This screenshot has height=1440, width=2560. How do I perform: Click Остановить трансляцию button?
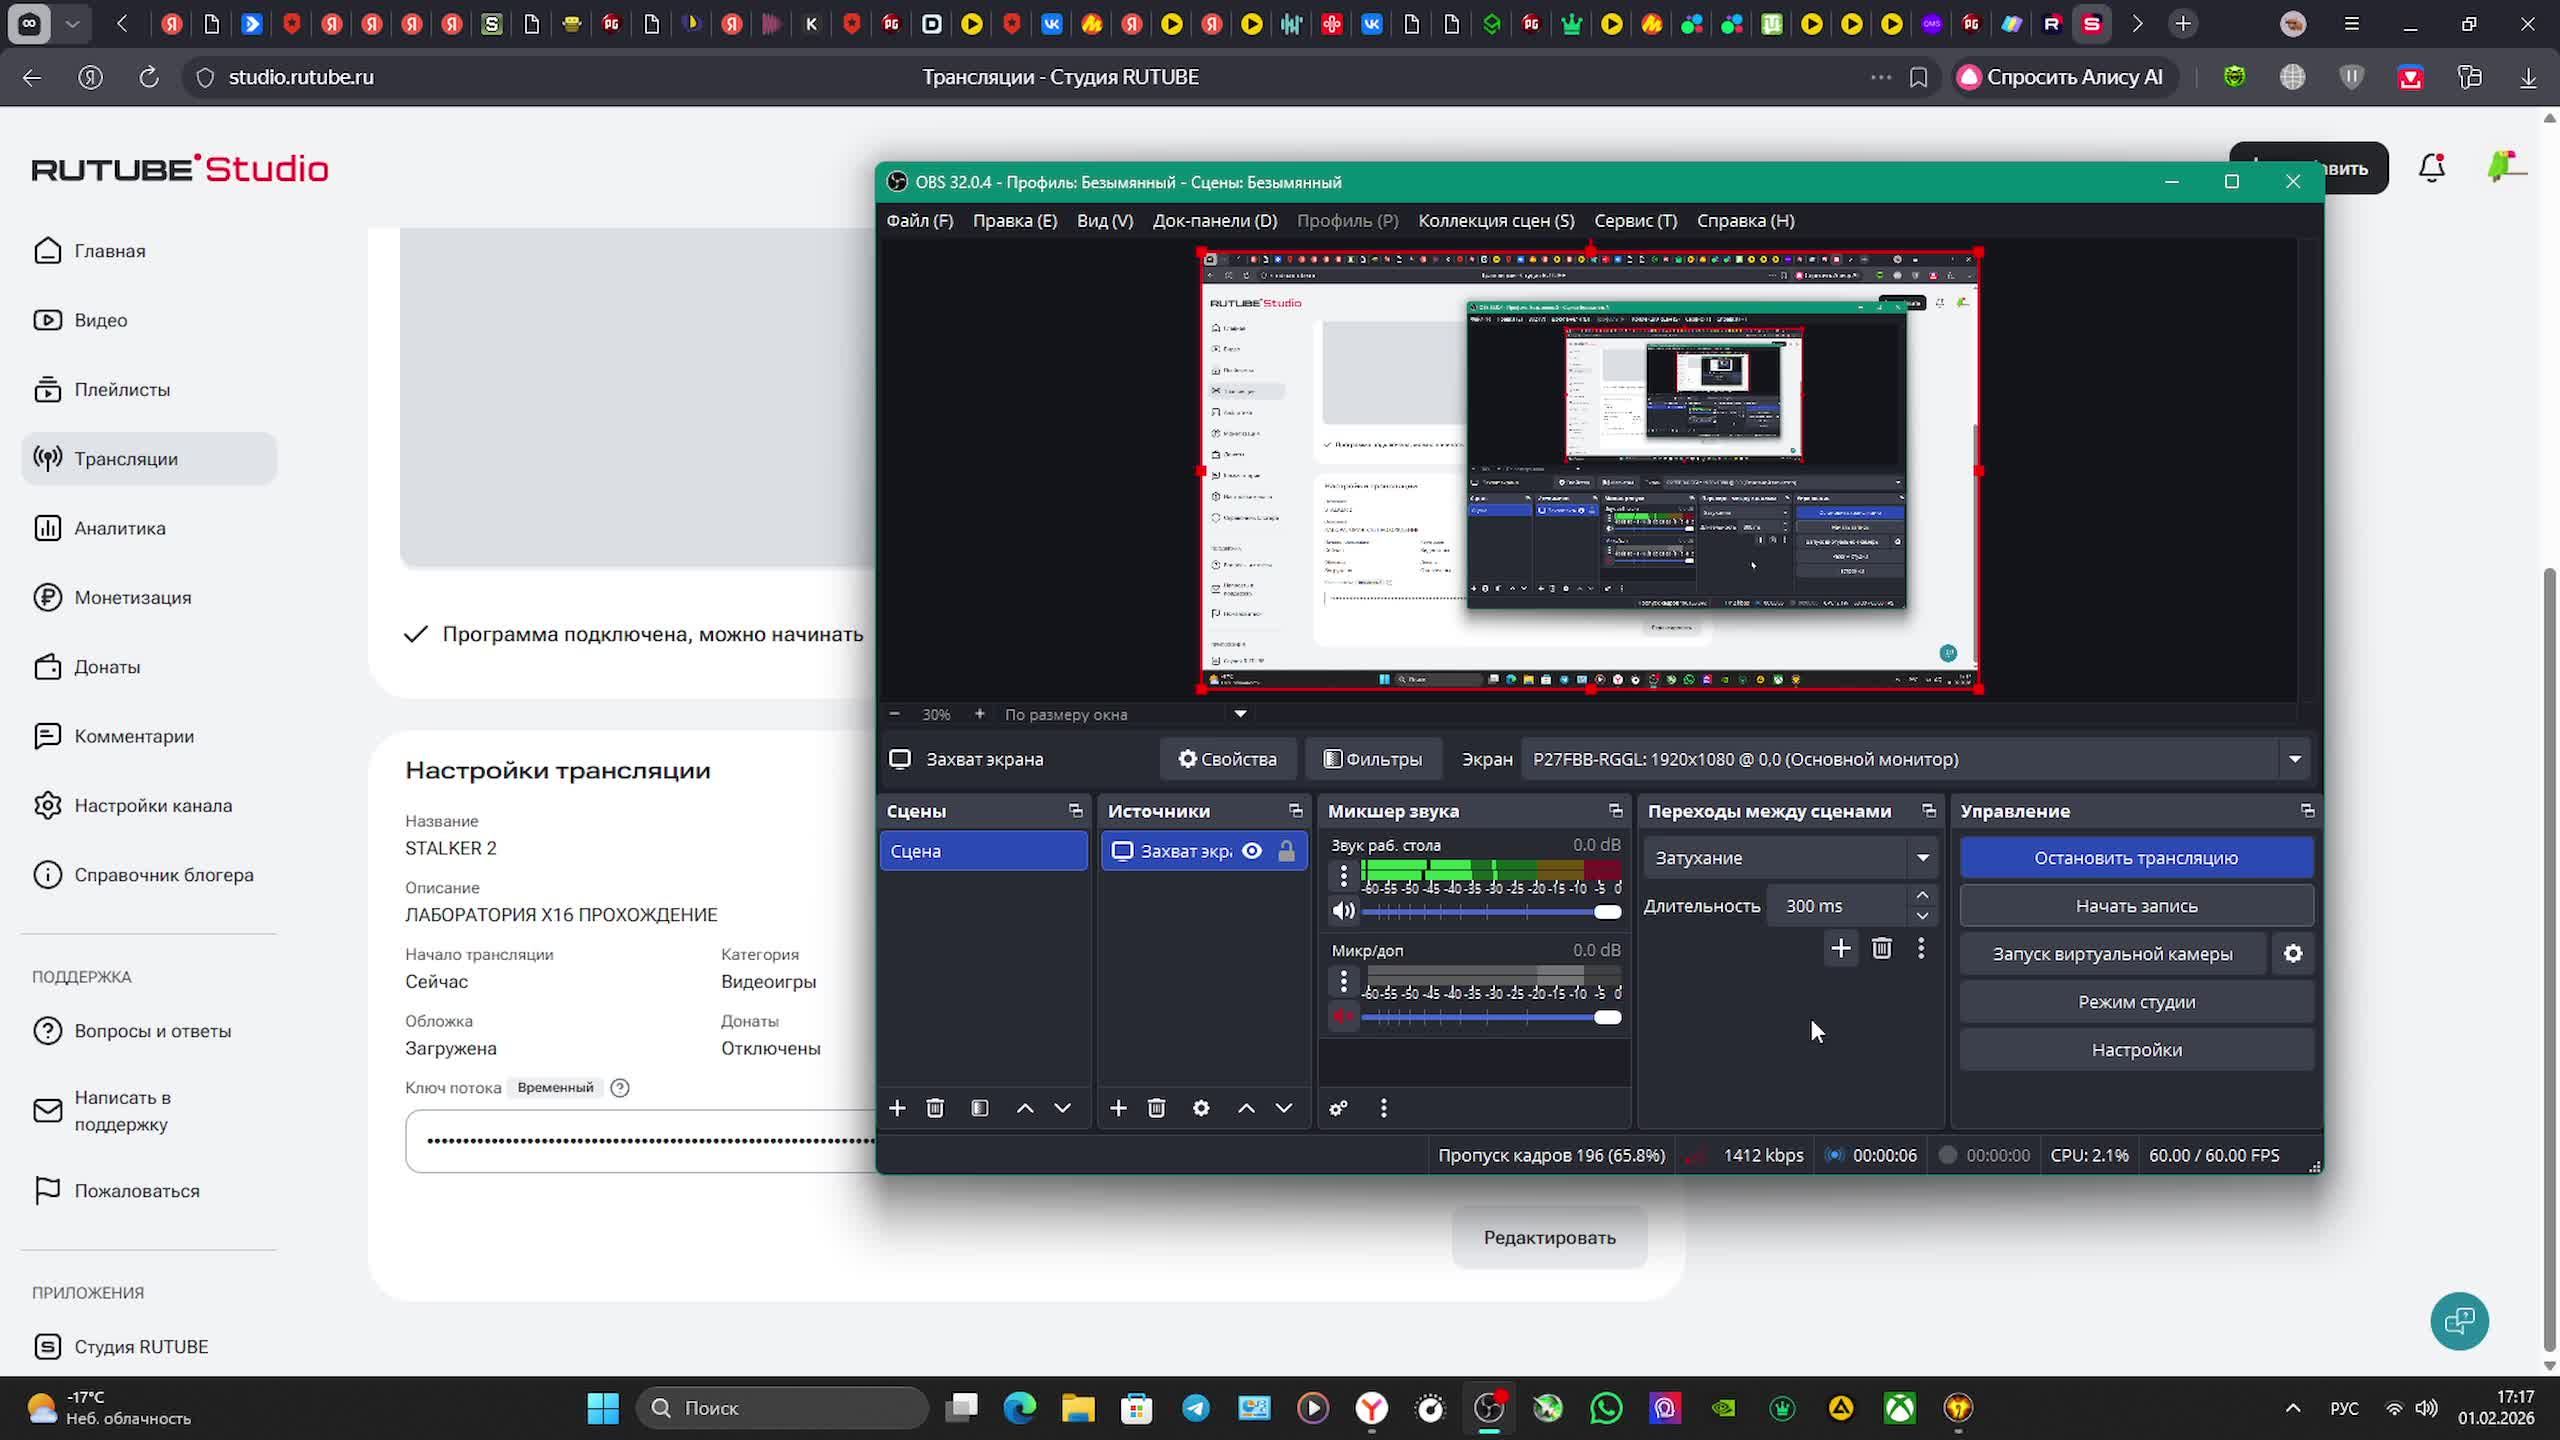pyautogui.click(x=2136, y=858)
